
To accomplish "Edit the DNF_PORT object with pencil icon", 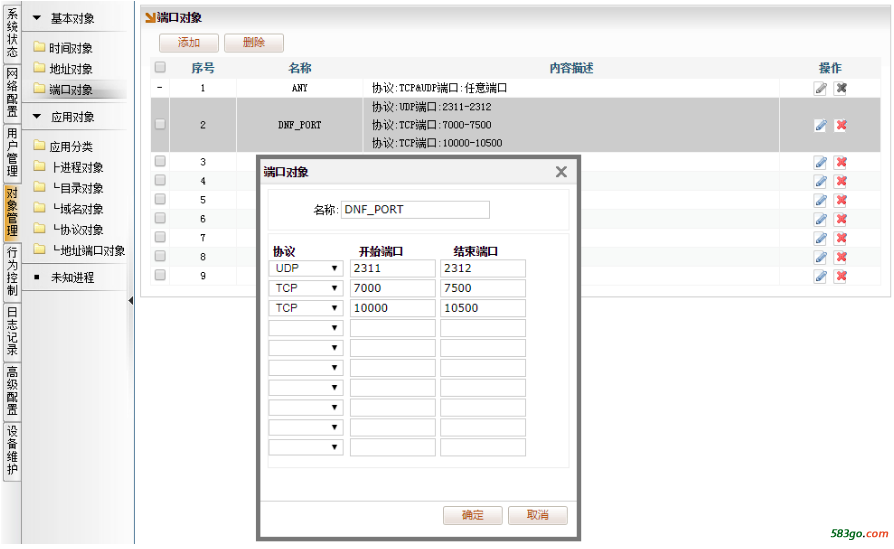I will coord(820,125).
